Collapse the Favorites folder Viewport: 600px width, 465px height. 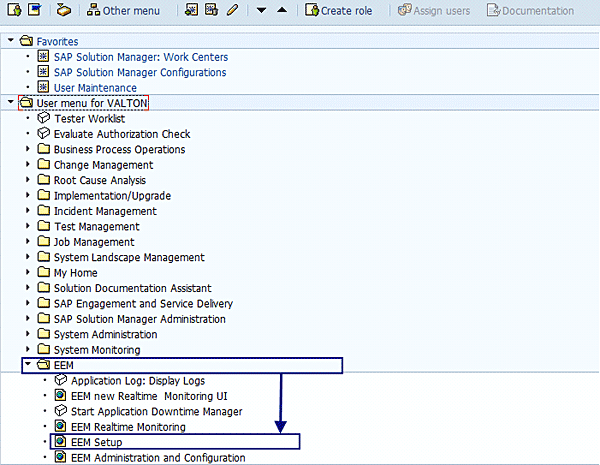[x=10, y=42]
